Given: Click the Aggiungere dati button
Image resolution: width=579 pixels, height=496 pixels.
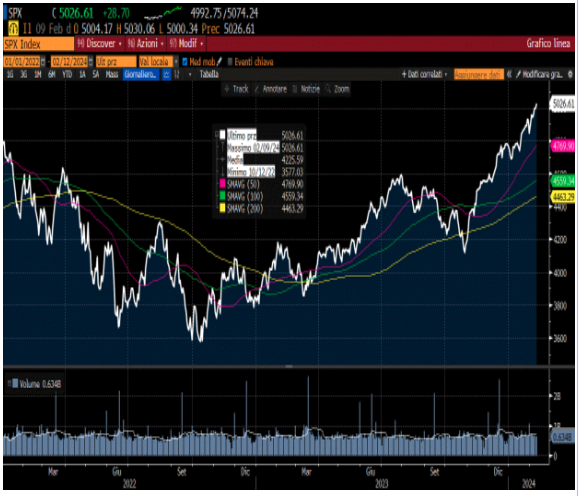Looking at the screenshot, I should tap(479, 74).
